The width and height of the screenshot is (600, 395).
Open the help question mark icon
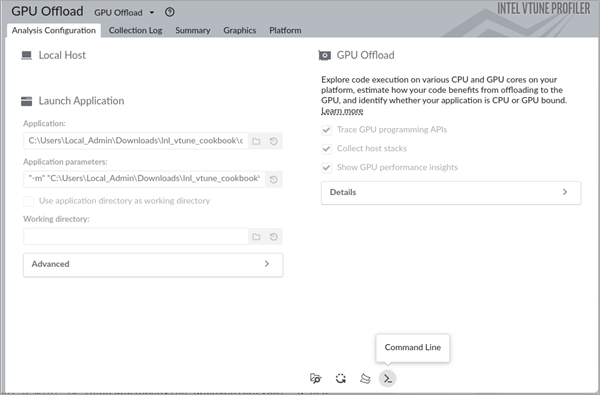click(x=170, y=12)
